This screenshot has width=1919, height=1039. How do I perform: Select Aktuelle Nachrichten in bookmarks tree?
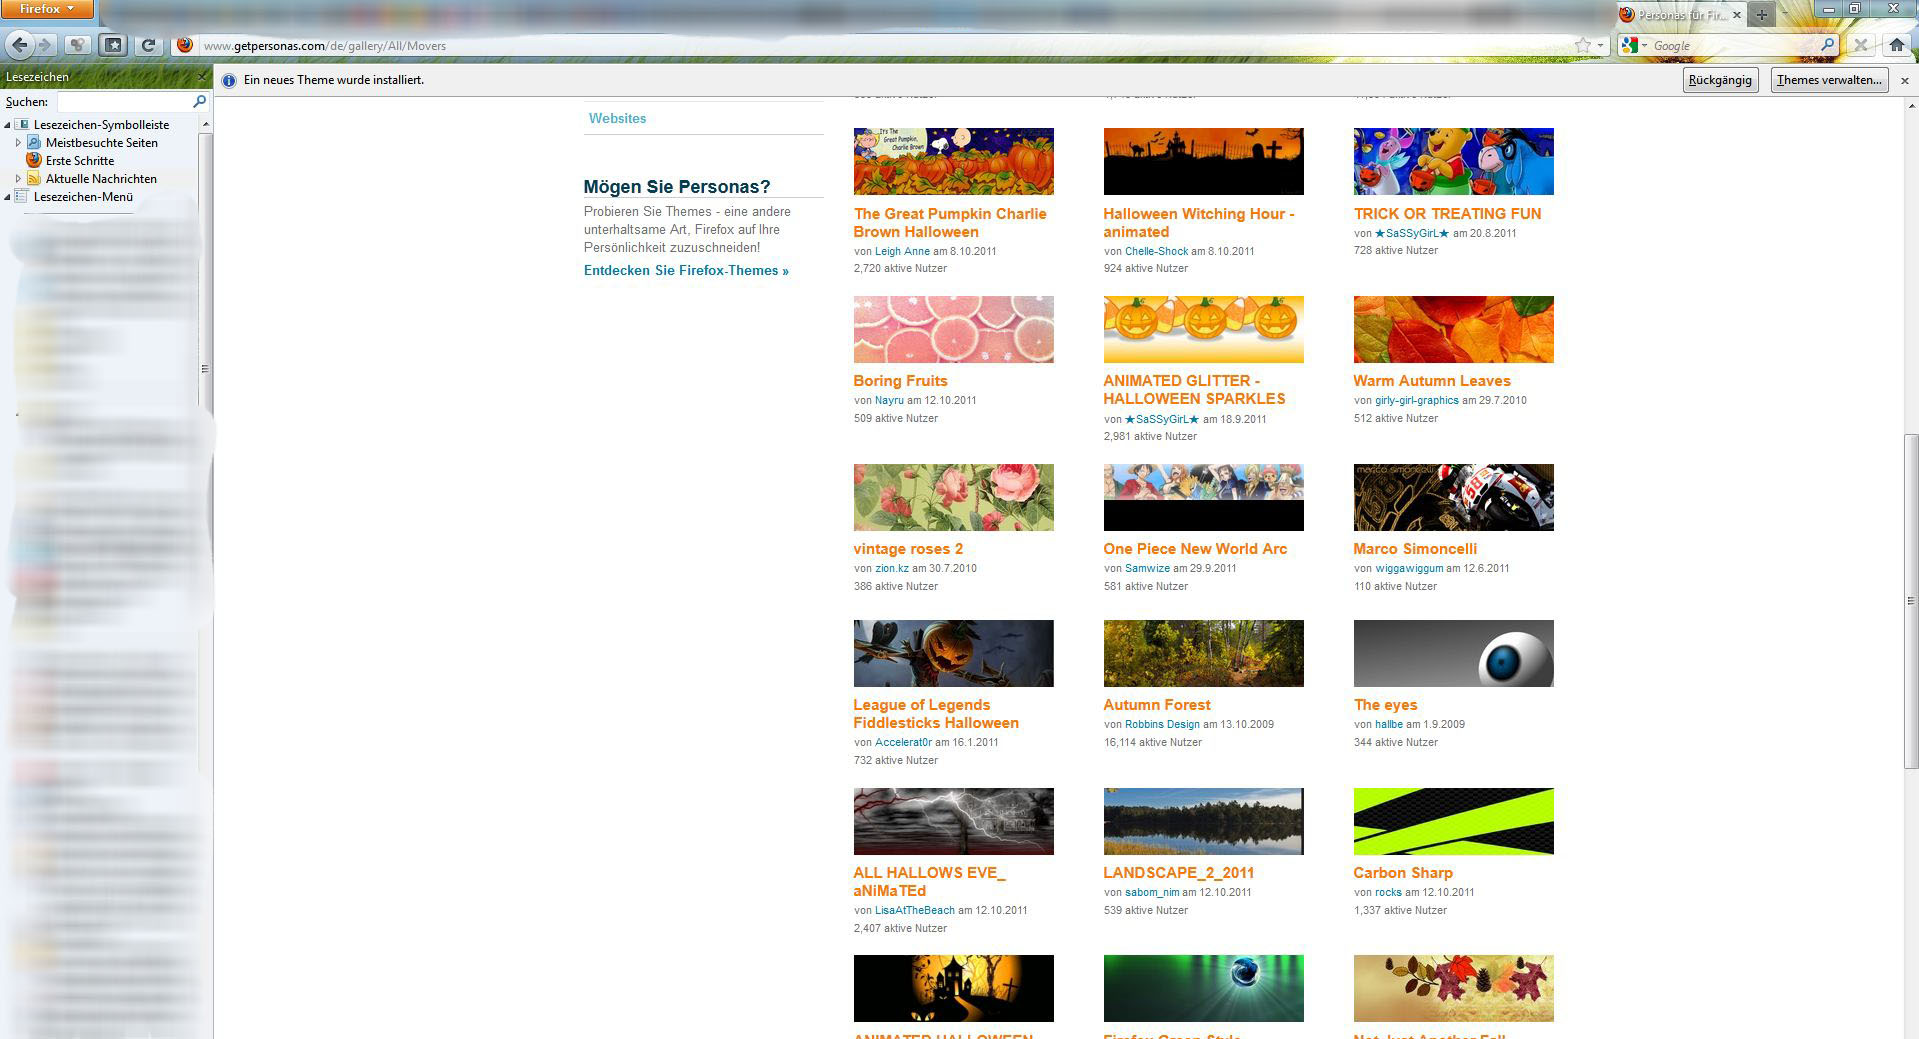(x=101, y=179)
